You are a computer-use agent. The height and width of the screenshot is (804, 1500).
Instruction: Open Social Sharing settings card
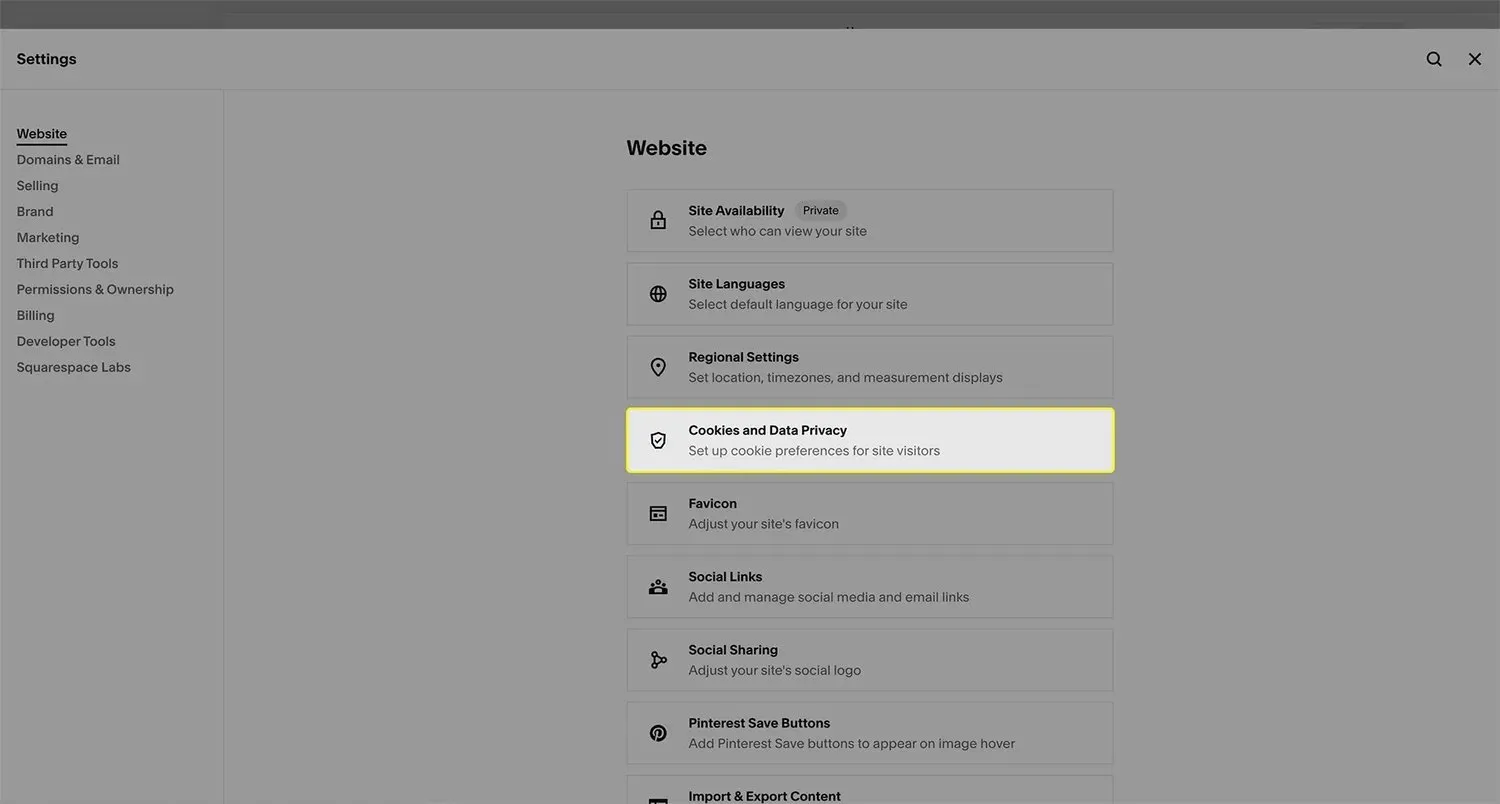870,660
